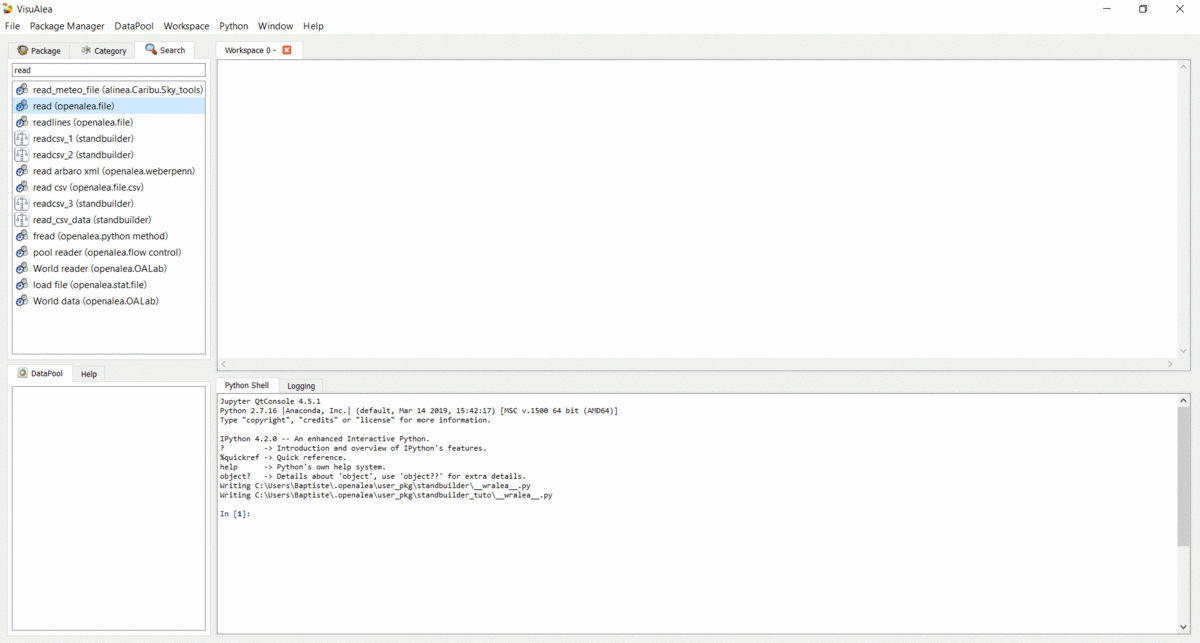Click the readcsv_3 composite node icon

21,203
